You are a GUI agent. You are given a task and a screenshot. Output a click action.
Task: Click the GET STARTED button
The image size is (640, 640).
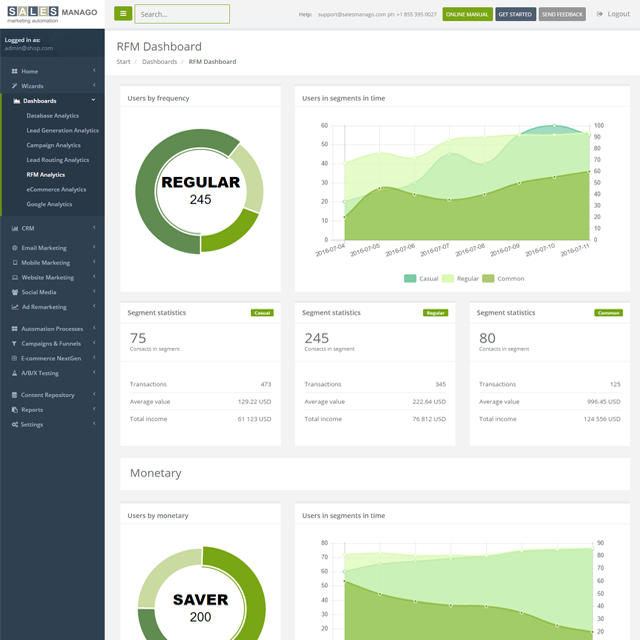coord(515,14)
